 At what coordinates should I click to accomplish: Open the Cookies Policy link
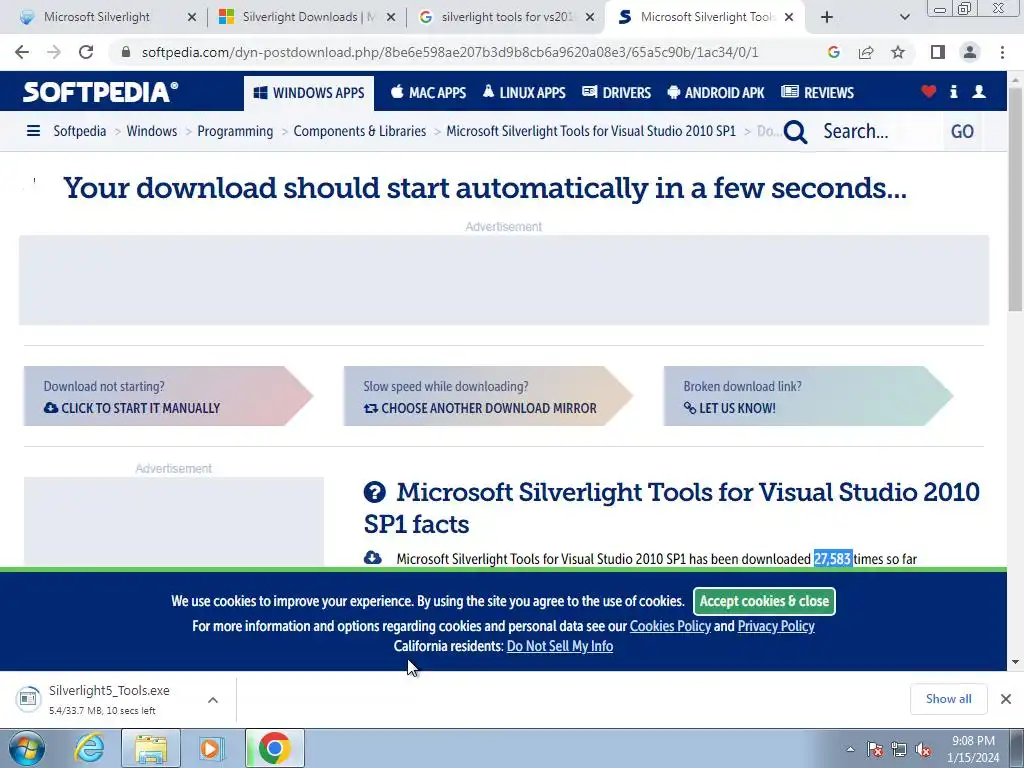click(670, 626)
